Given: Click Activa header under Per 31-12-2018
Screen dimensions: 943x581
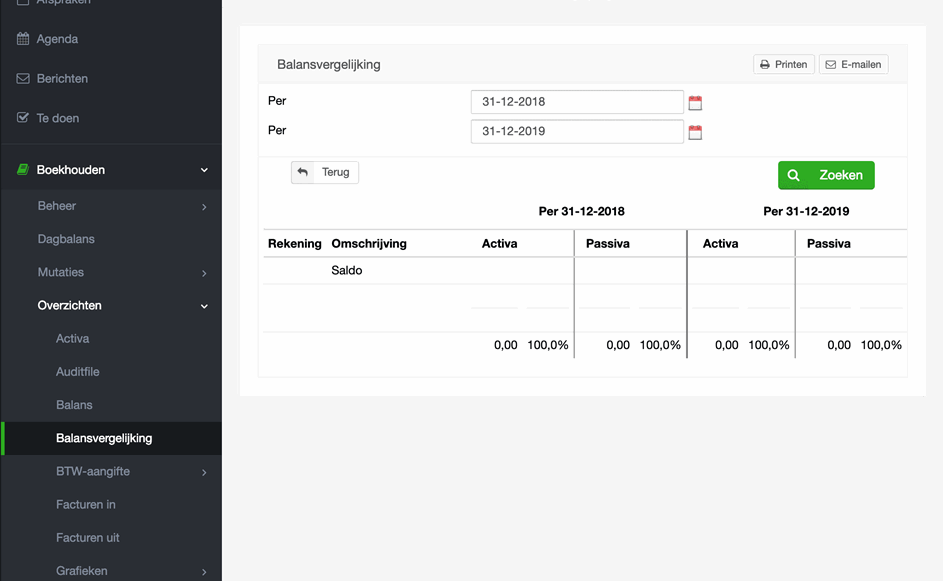Looking at the screenshot, I should point(499,244).
